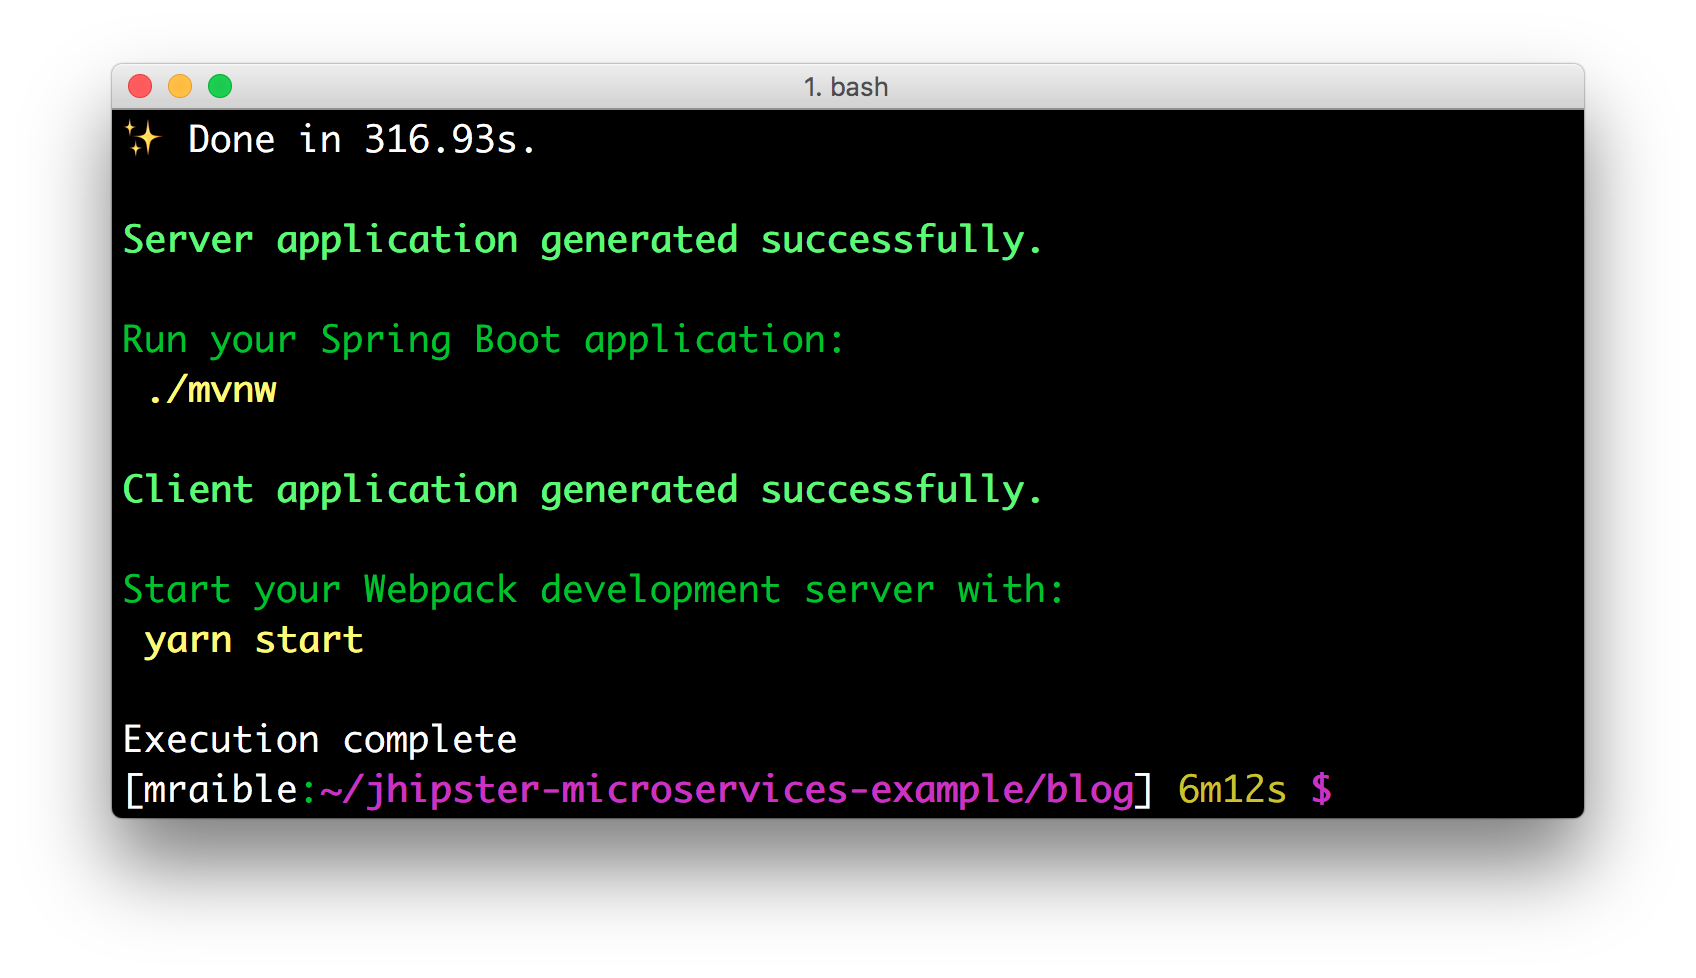This screenshot has height=978, width=1696.
Task: Click the 'yarn start' command text
Action: (x=254, y=640)
